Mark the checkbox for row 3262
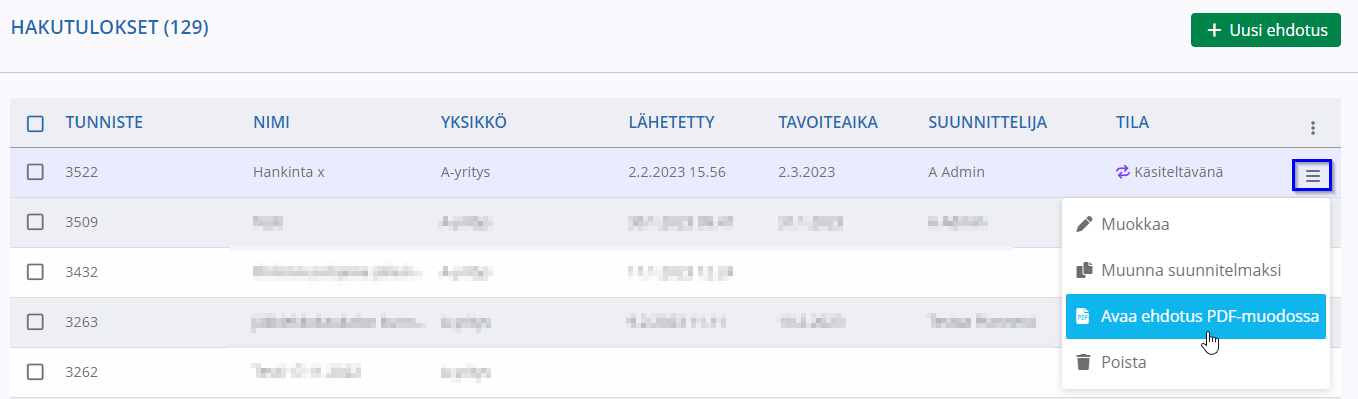Screen dimensions: 1358x399 pyautogui.click(x=35, y=371)
